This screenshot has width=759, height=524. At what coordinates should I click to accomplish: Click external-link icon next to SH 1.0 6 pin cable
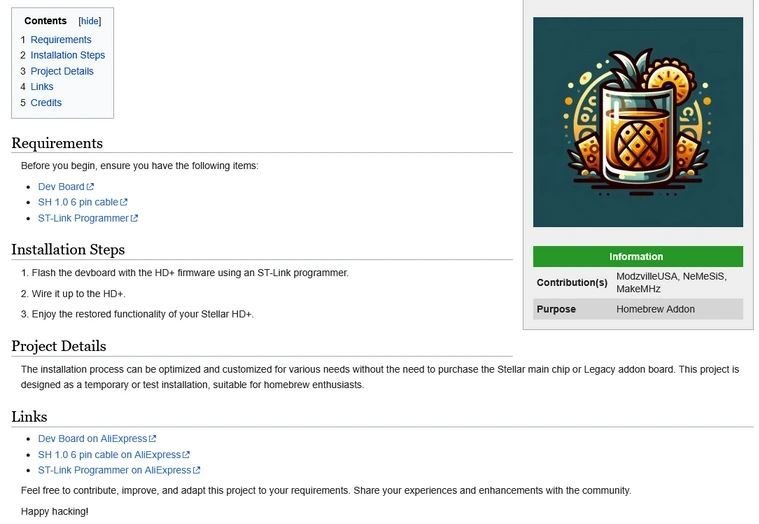[x=124, y=202]
